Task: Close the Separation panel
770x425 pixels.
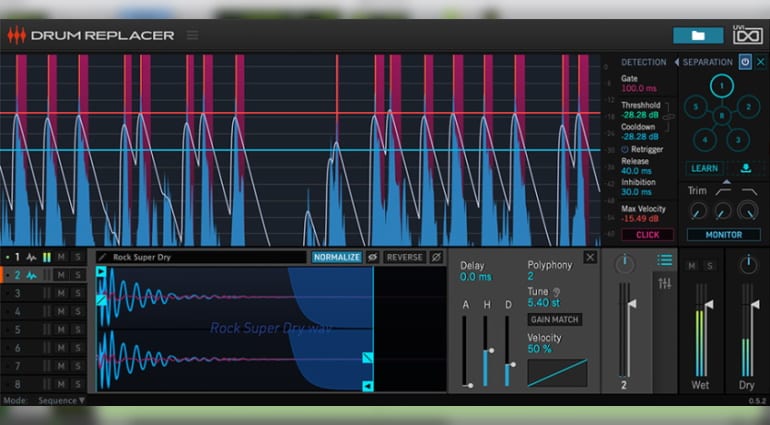Action: point(761,62)
